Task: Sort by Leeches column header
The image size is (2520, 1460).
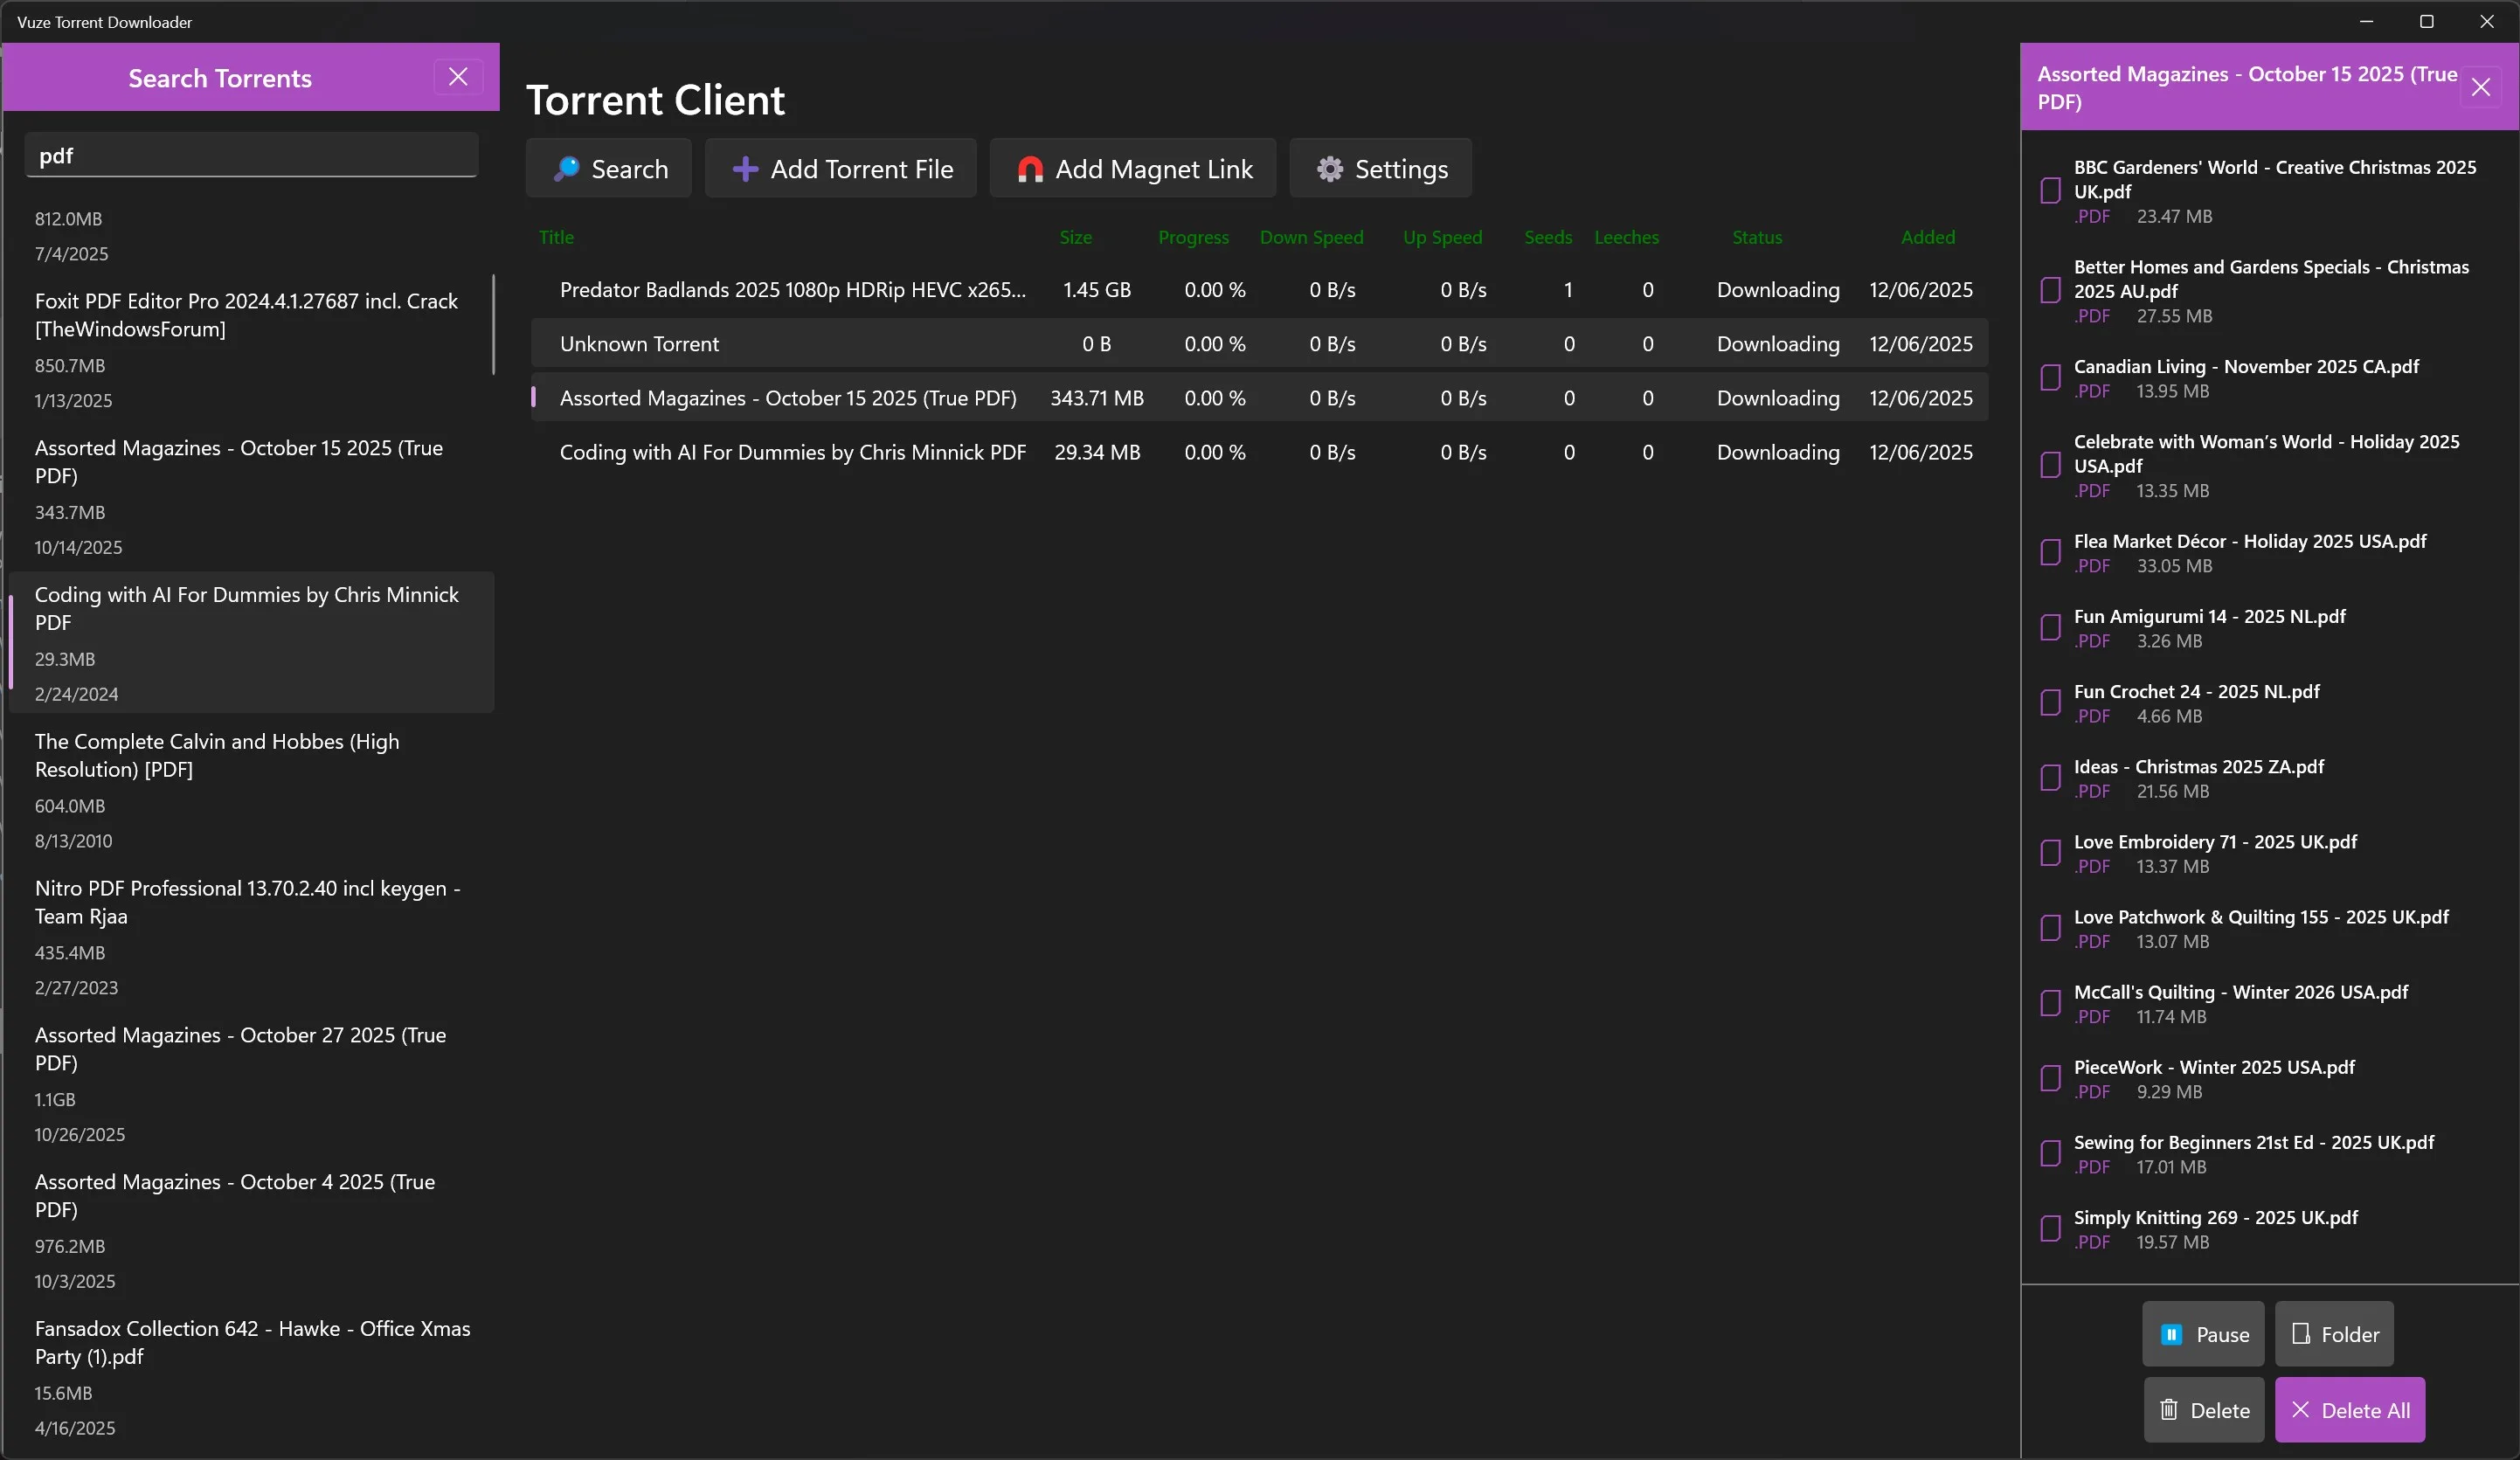Action: tap(1627, 238)
